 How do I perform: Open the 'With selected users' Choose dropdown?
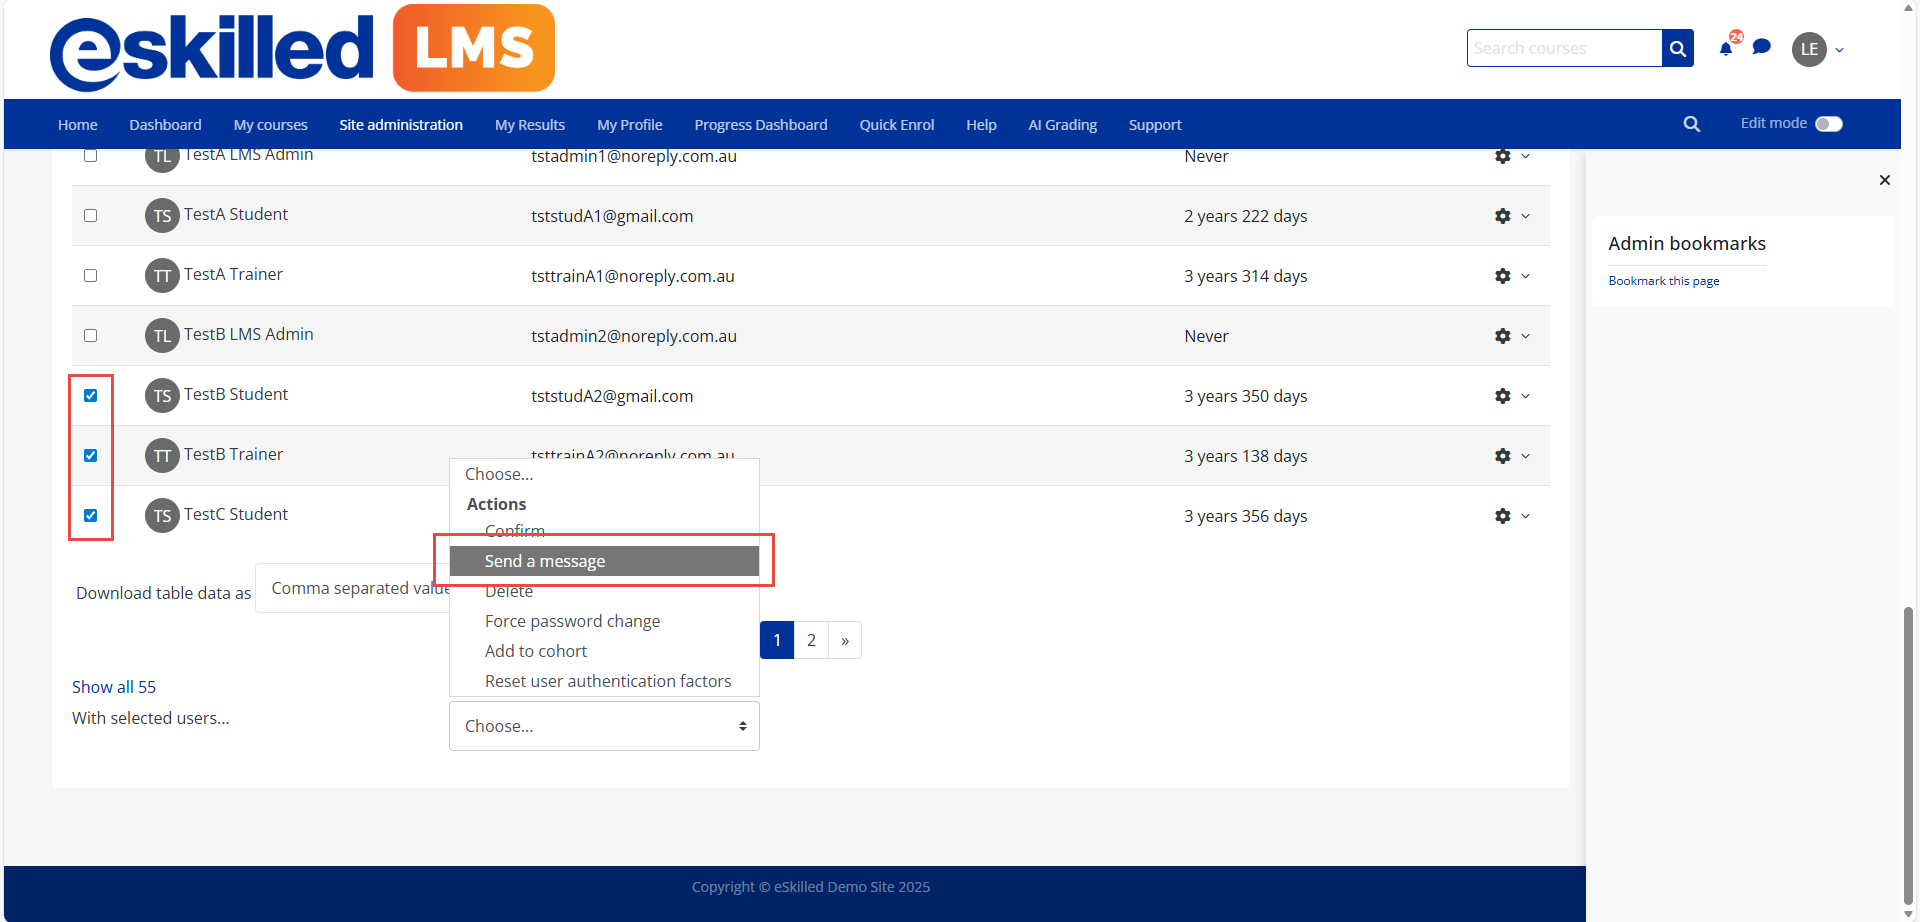point(604,726)
